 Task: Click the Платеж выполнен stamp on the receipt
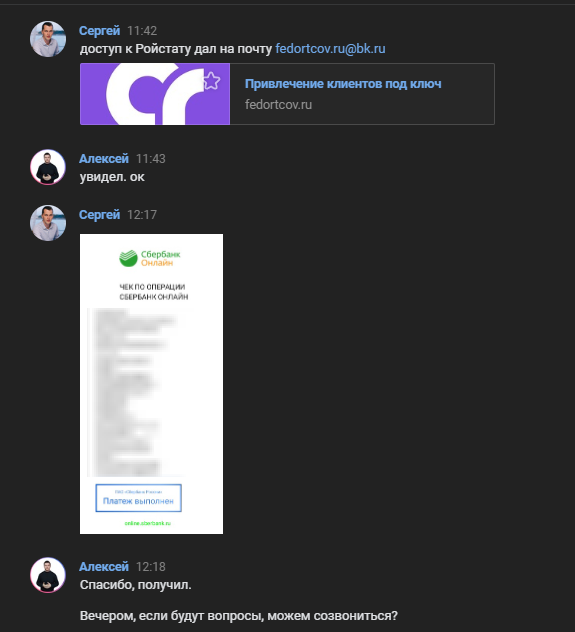(x=138, y=498)
